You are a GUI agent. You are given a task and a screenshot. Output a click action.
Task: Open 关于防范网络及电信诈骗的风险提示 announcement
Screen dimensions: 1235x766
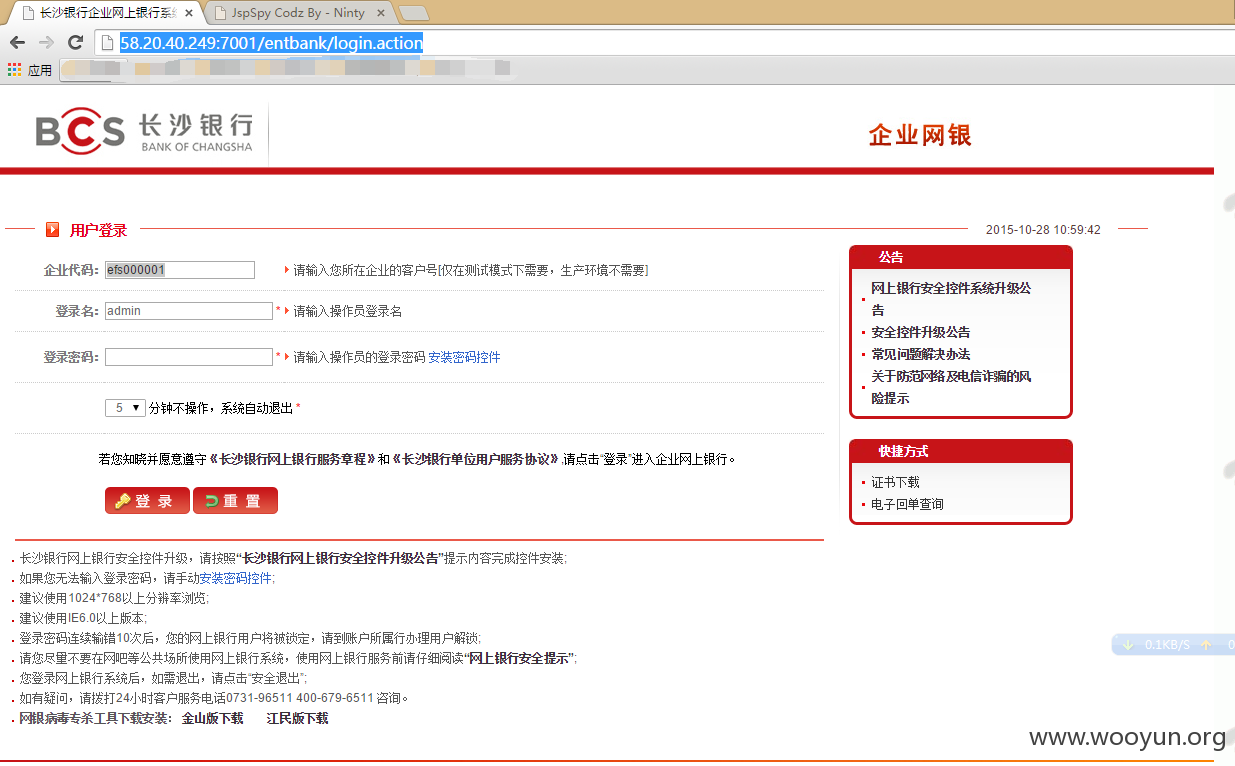(950, 387)
